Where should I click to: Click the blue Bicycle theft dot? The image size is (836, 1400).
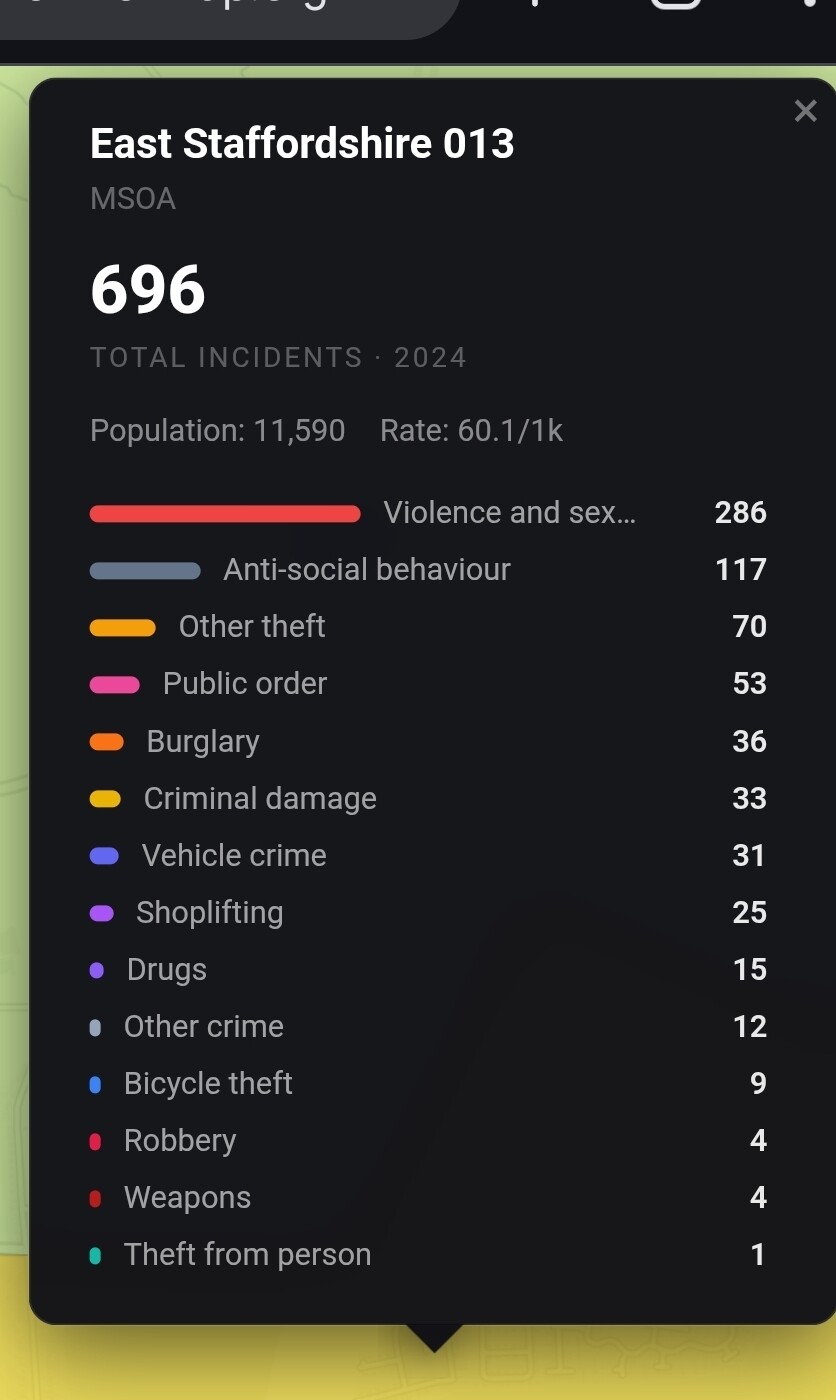pos(96,1084)
